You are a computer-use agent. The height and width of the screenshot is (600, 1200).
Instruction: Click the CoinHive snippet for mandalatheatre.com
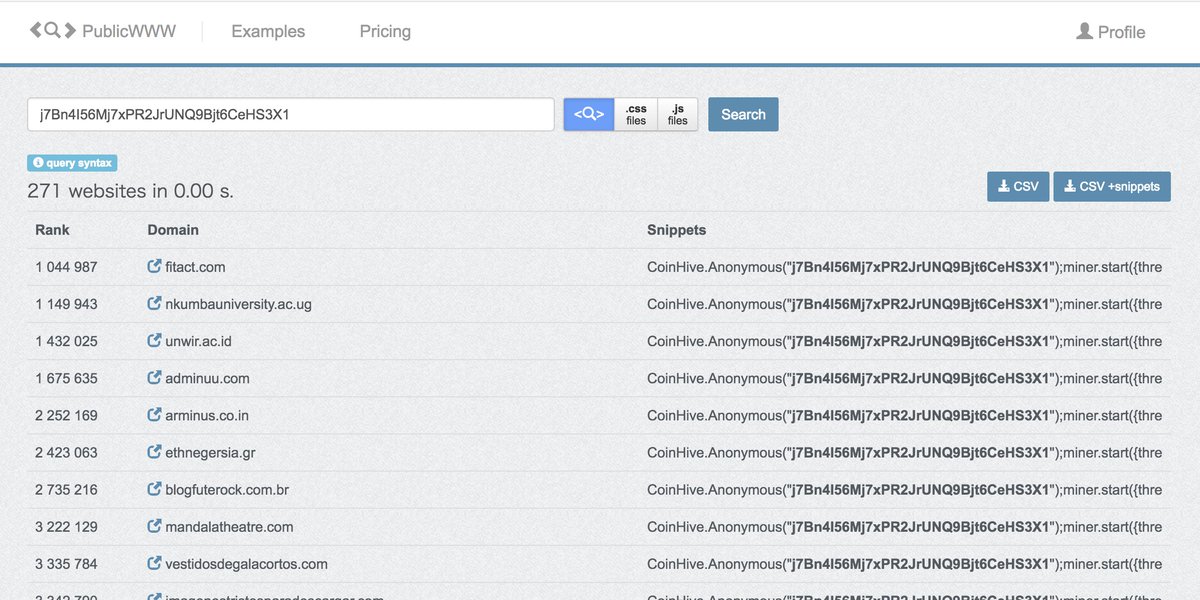click(905, 527)
